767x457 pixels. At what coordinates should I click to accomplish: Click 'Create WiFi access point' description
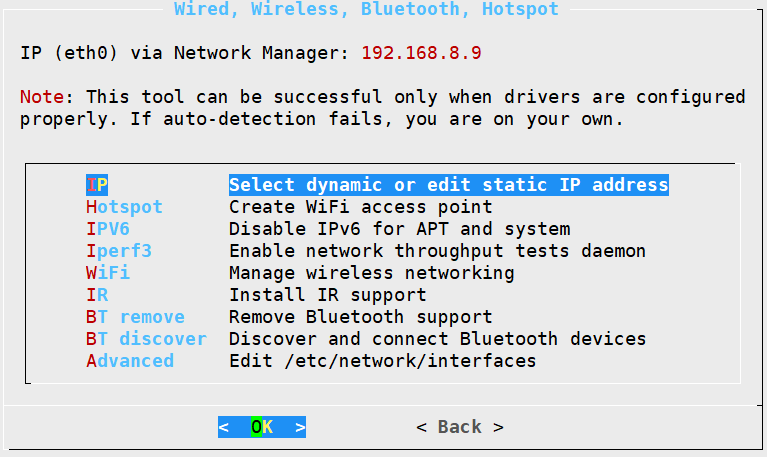tap(361, 207)
